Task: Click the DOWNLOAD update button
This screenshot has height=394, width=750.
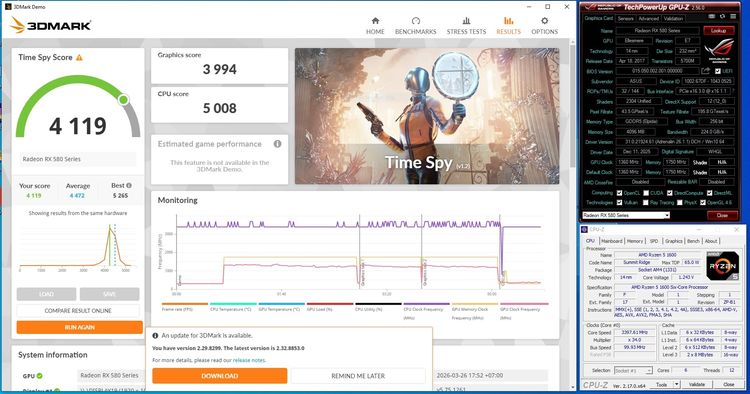Action: pos(220,376)
